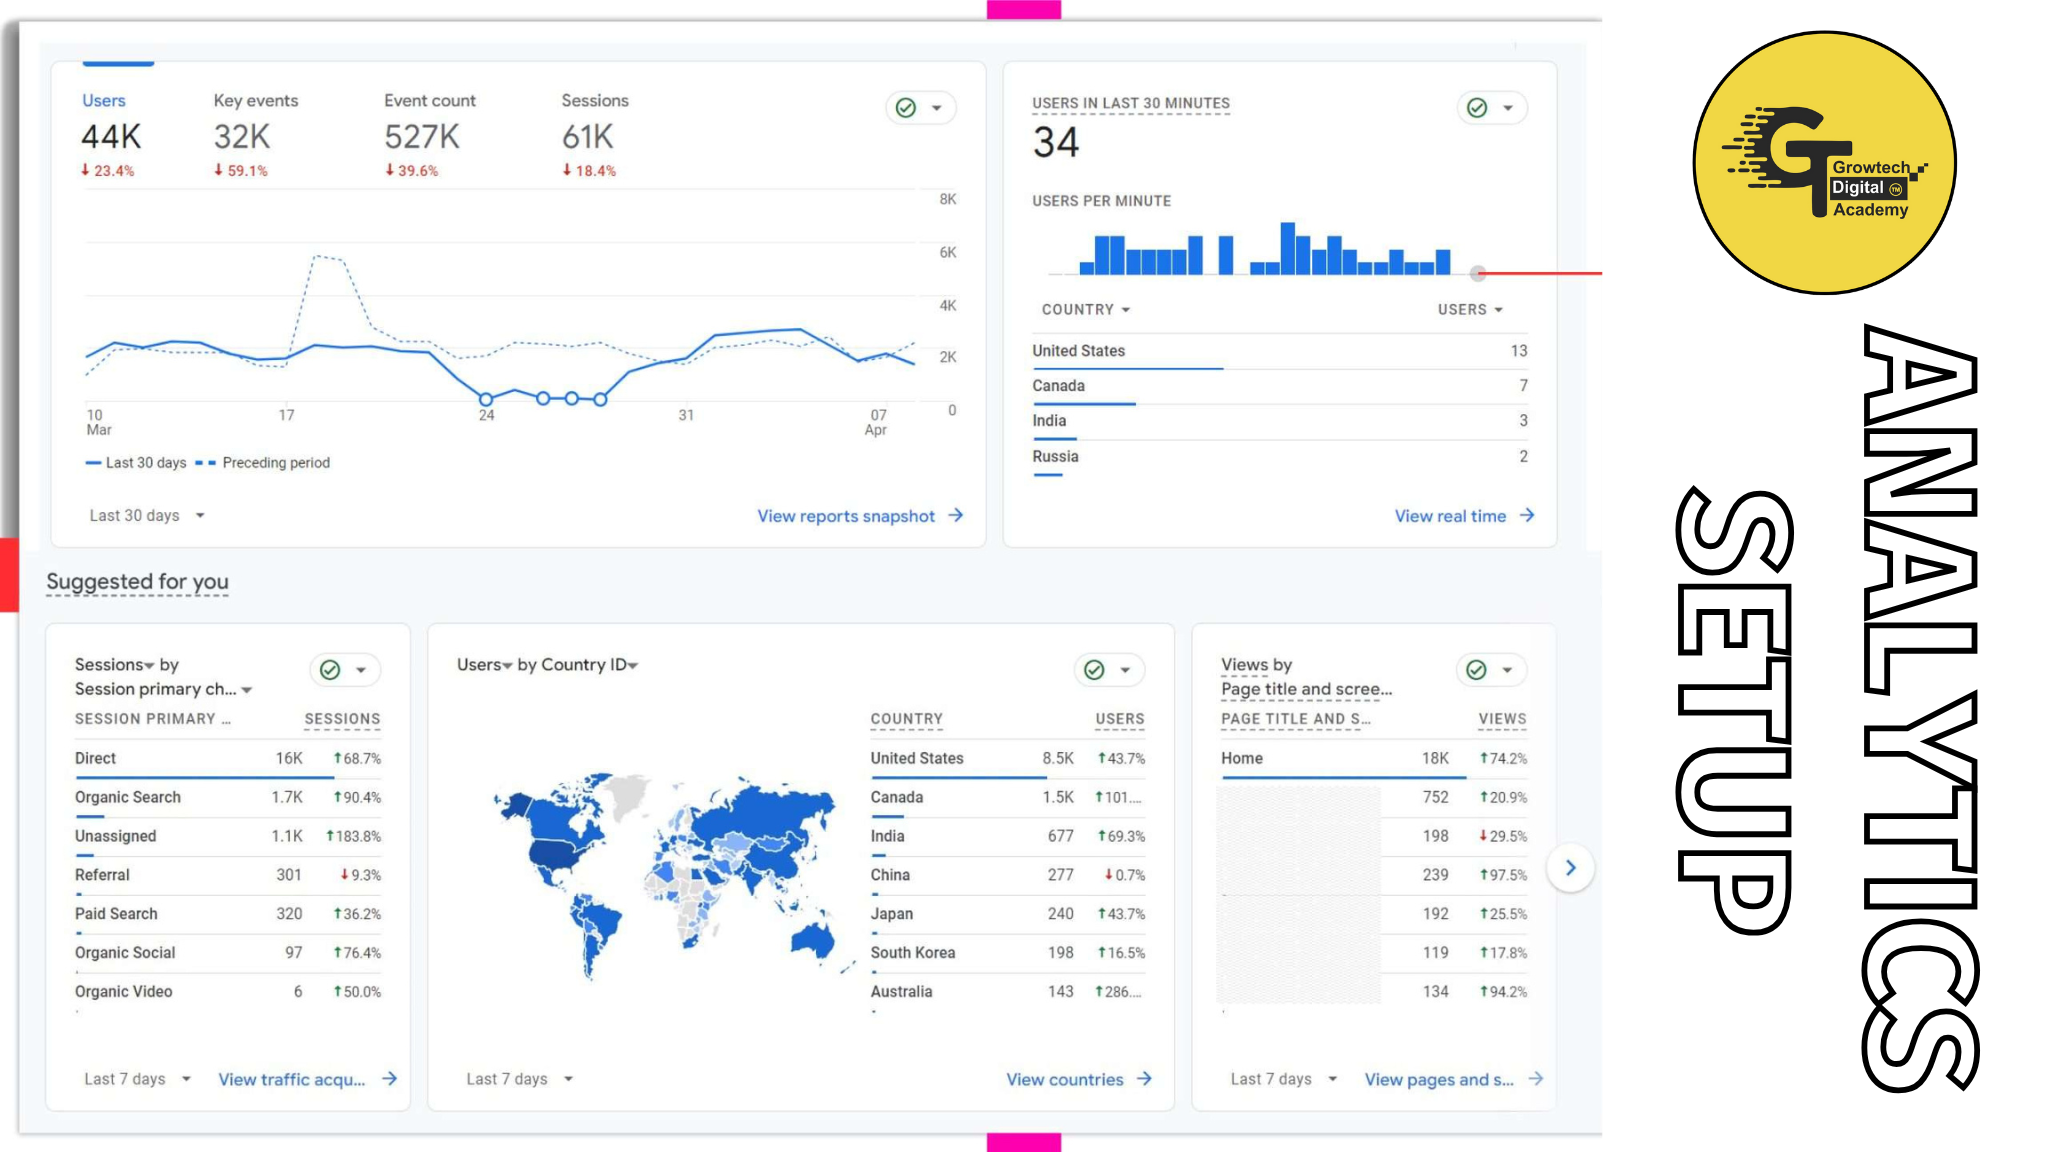This screenshot has width=2048, height=1152.
Task: Expand the COUNTRY dimension dropdown in realtime card
Action: pyautogui.click(x=1086, y=310)
